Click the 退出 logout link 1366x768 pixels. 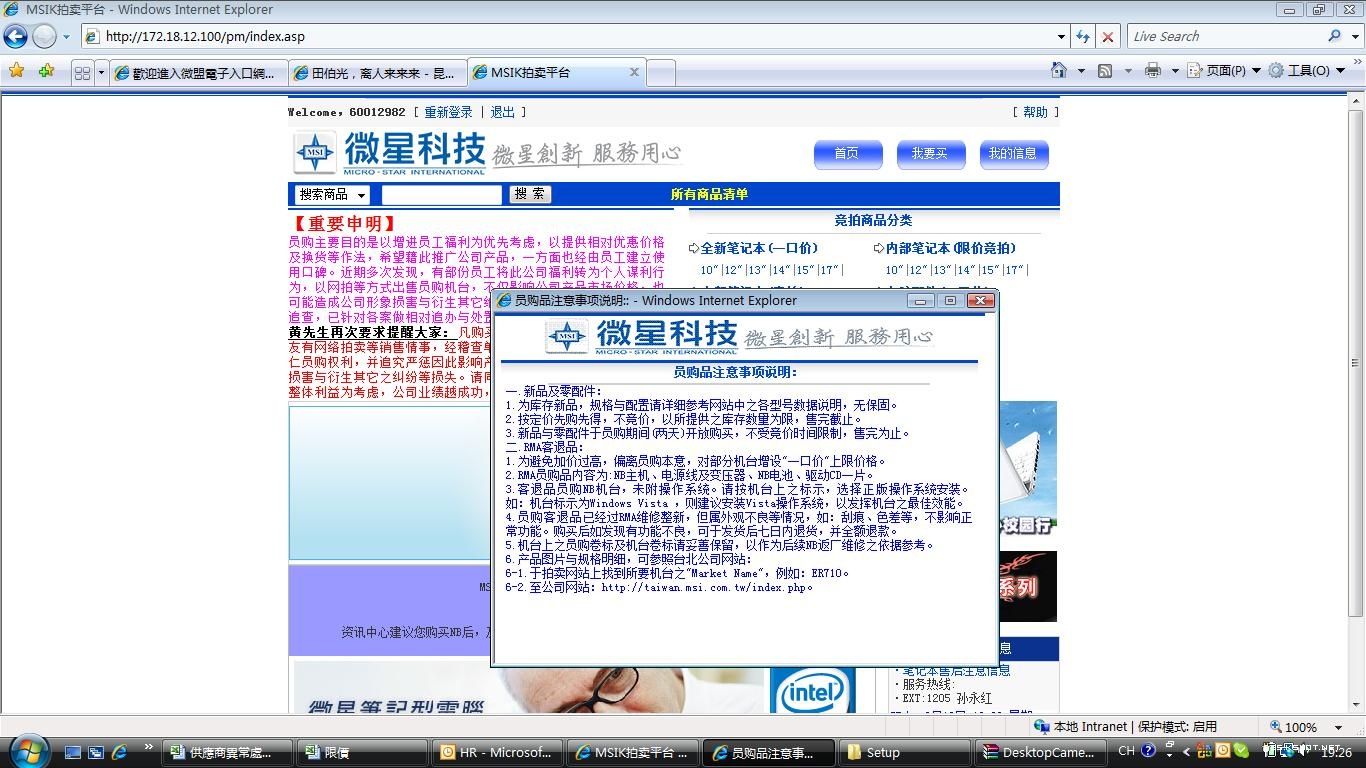(503, 112)
